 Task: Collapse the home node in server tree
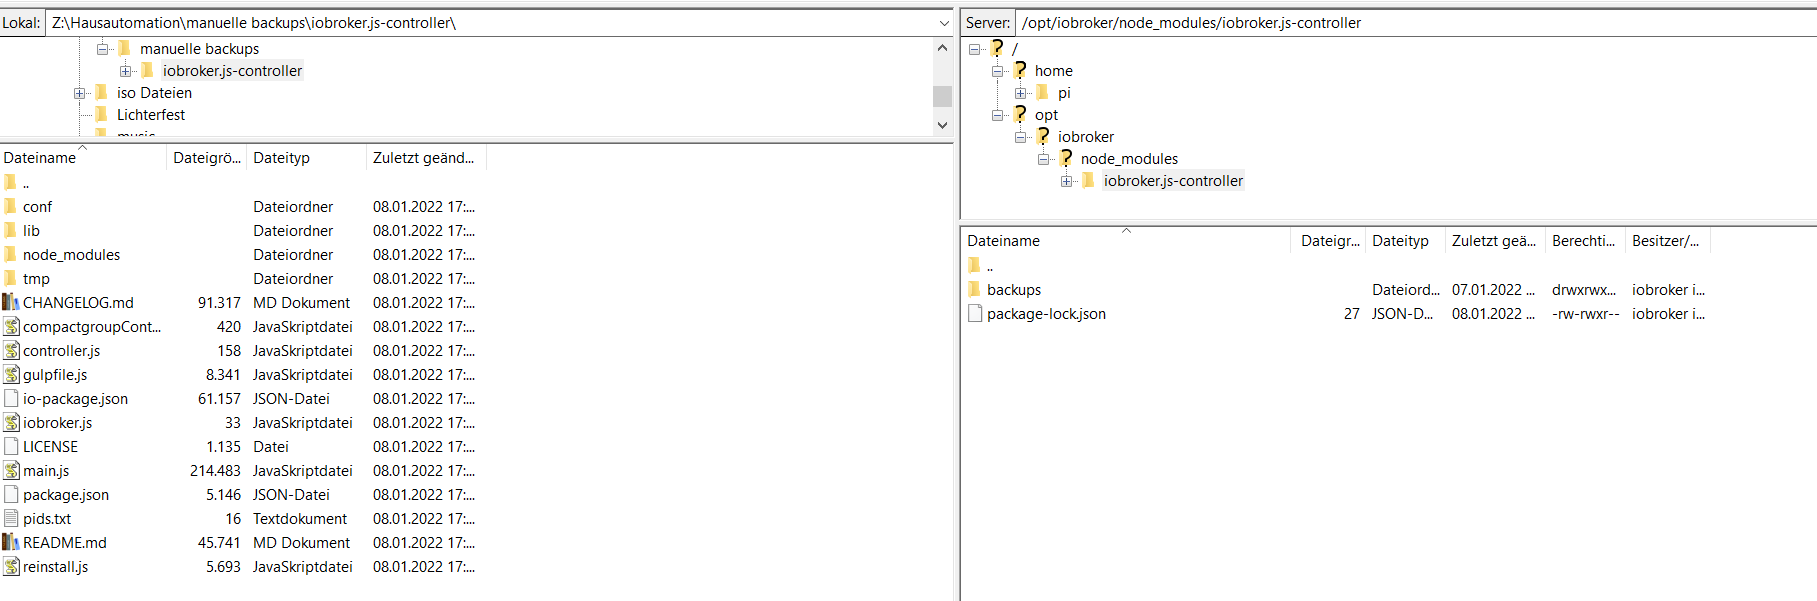pyautogui.click(x=997, y=70)
